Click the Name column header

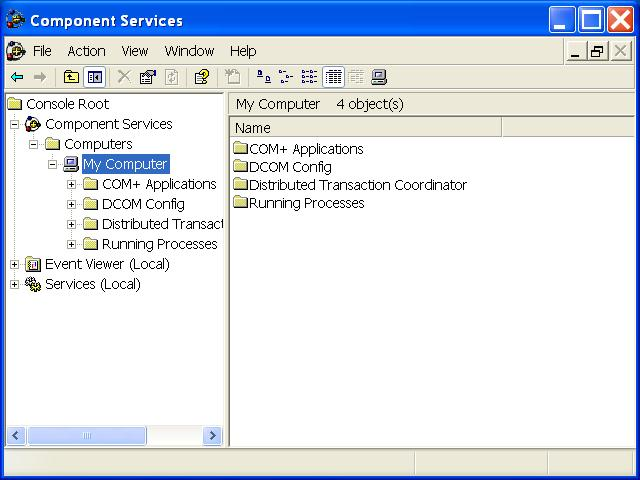click(x=366, y=128)
